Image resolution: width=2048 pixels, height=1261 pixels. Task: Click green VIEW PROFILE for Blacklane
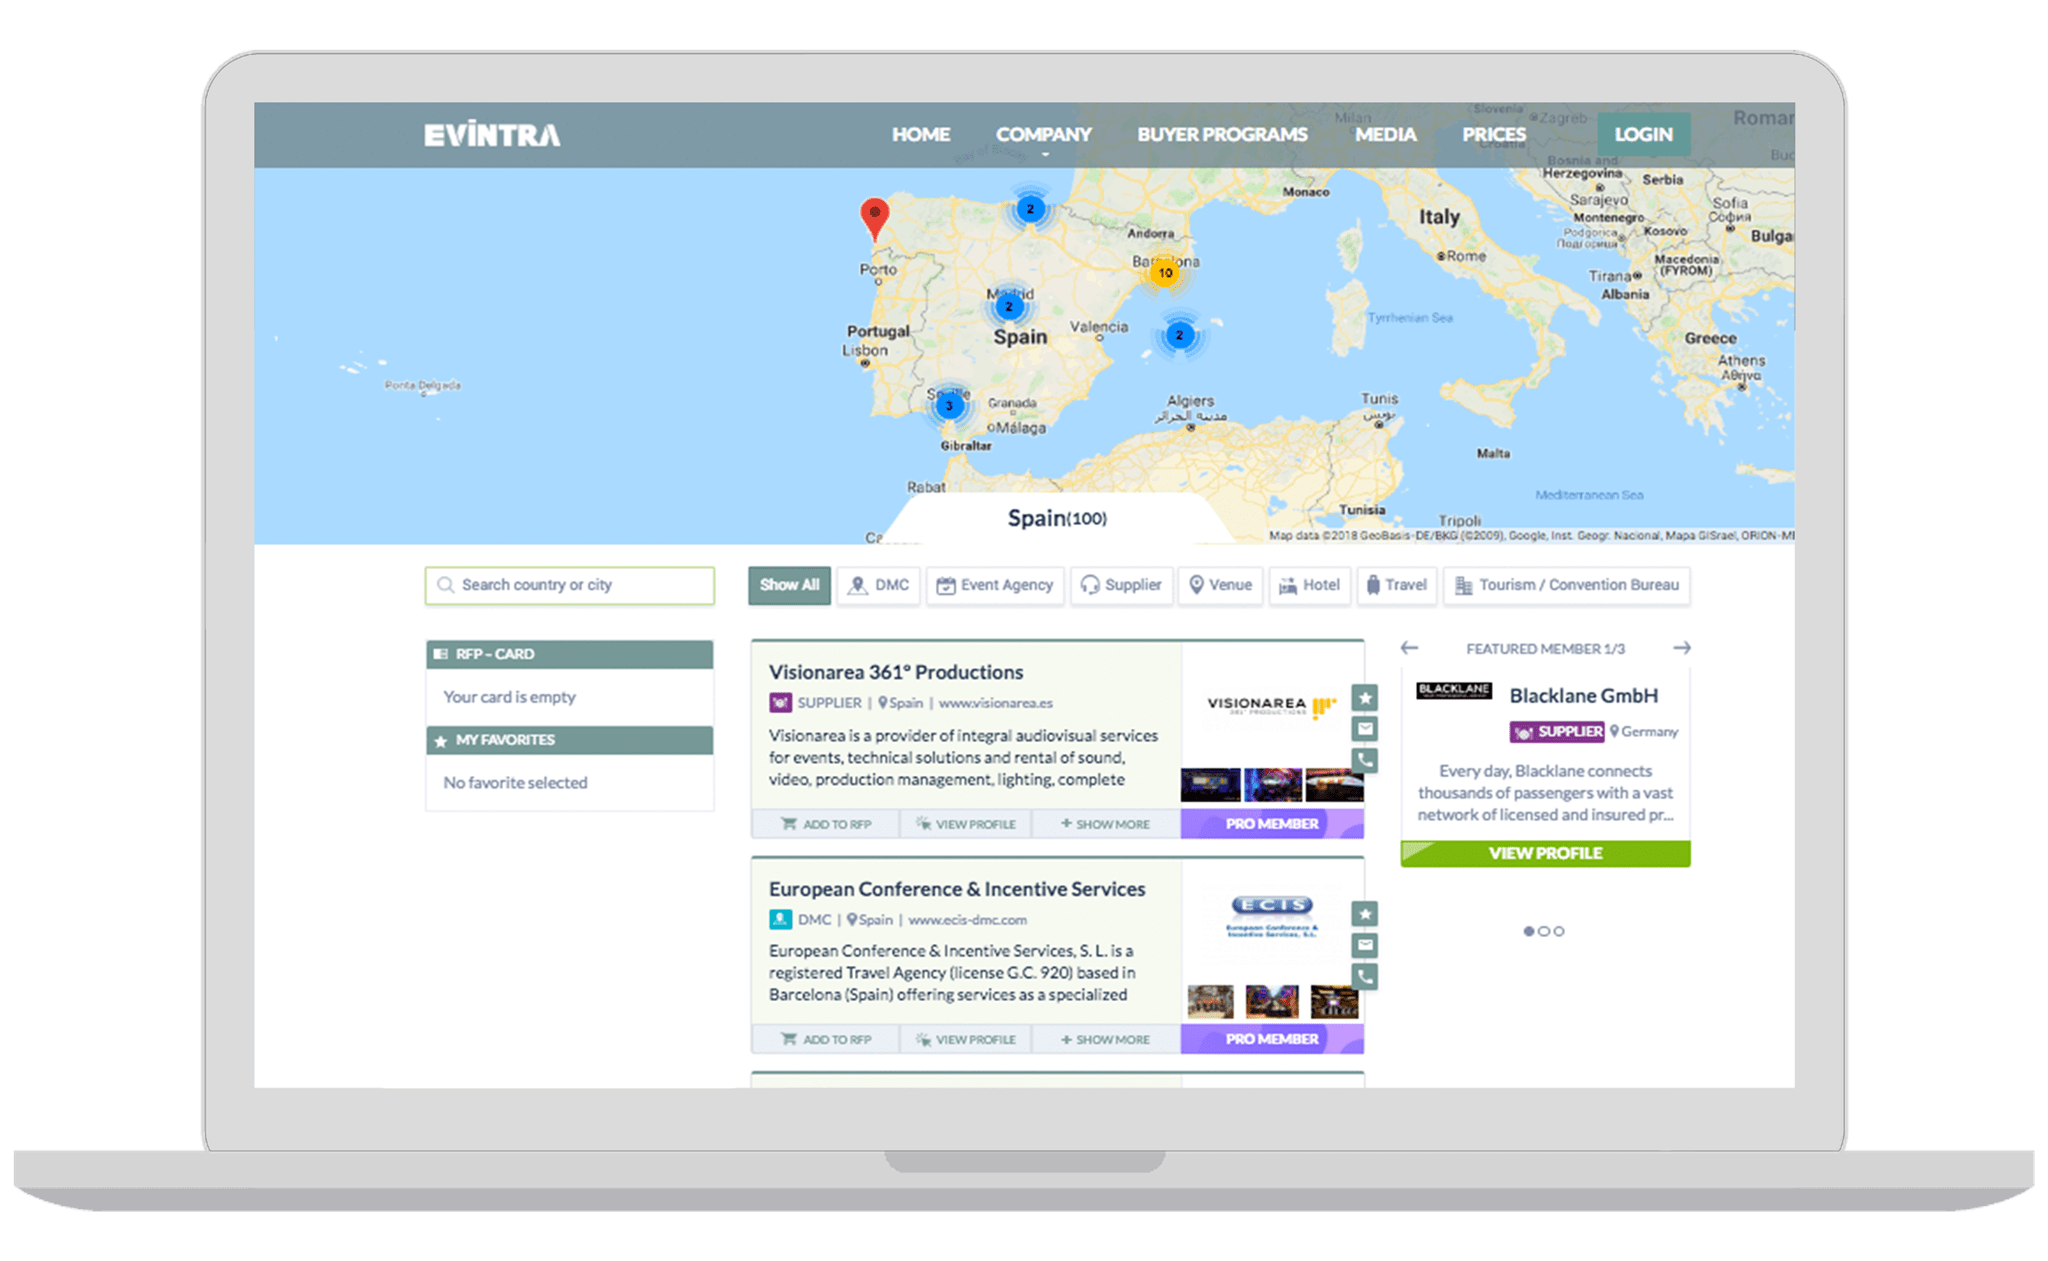(1545, 853)
